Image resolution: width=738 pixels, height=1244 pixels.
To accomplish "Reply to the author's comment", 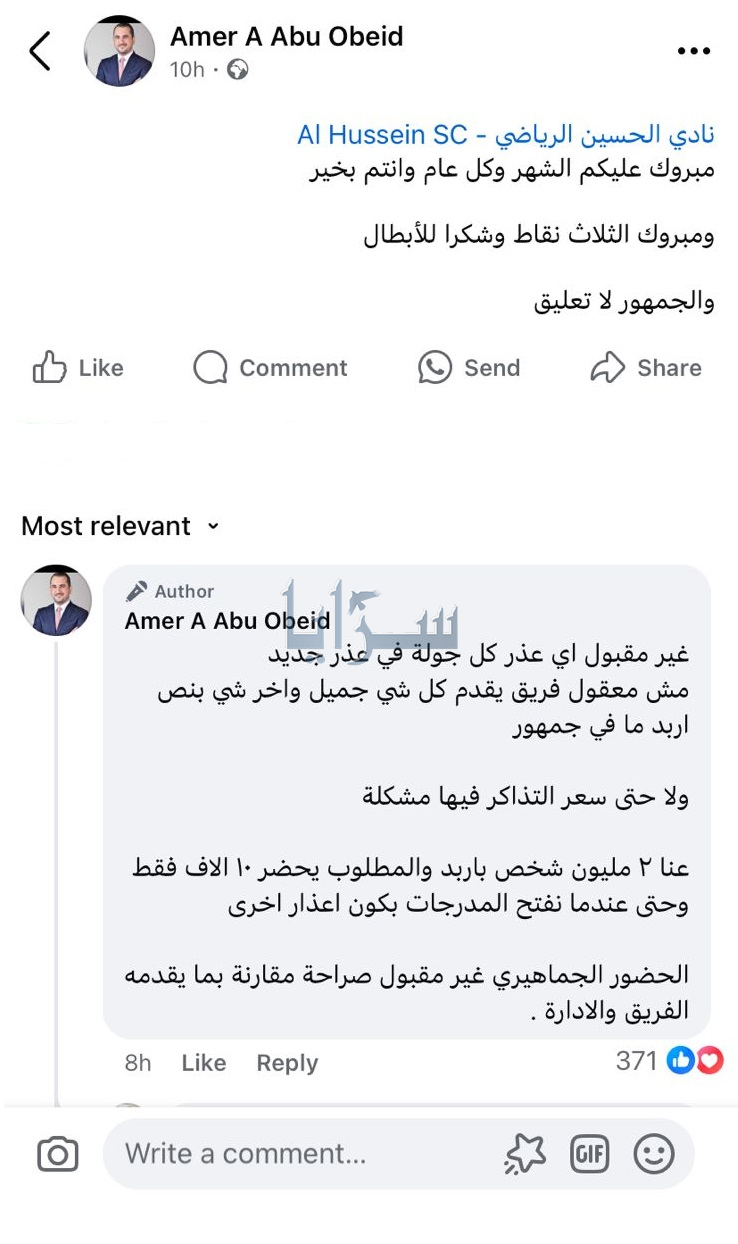I will tap(287, 1063).
